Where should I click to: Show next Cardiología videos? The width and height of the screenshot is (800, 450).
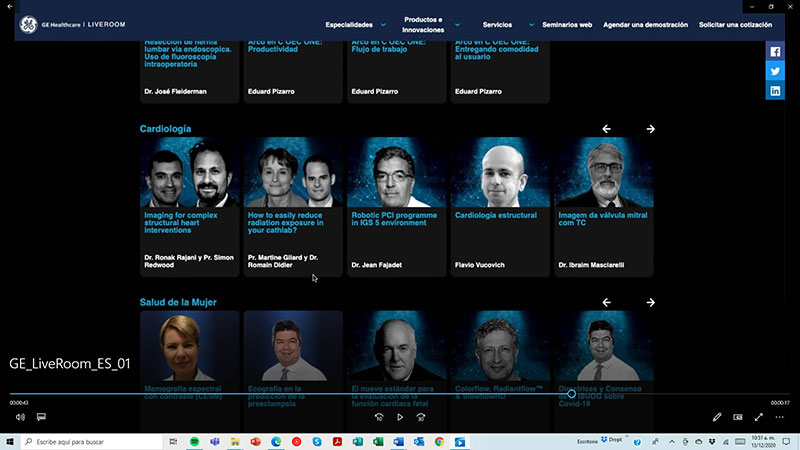(x=651, y=129)
